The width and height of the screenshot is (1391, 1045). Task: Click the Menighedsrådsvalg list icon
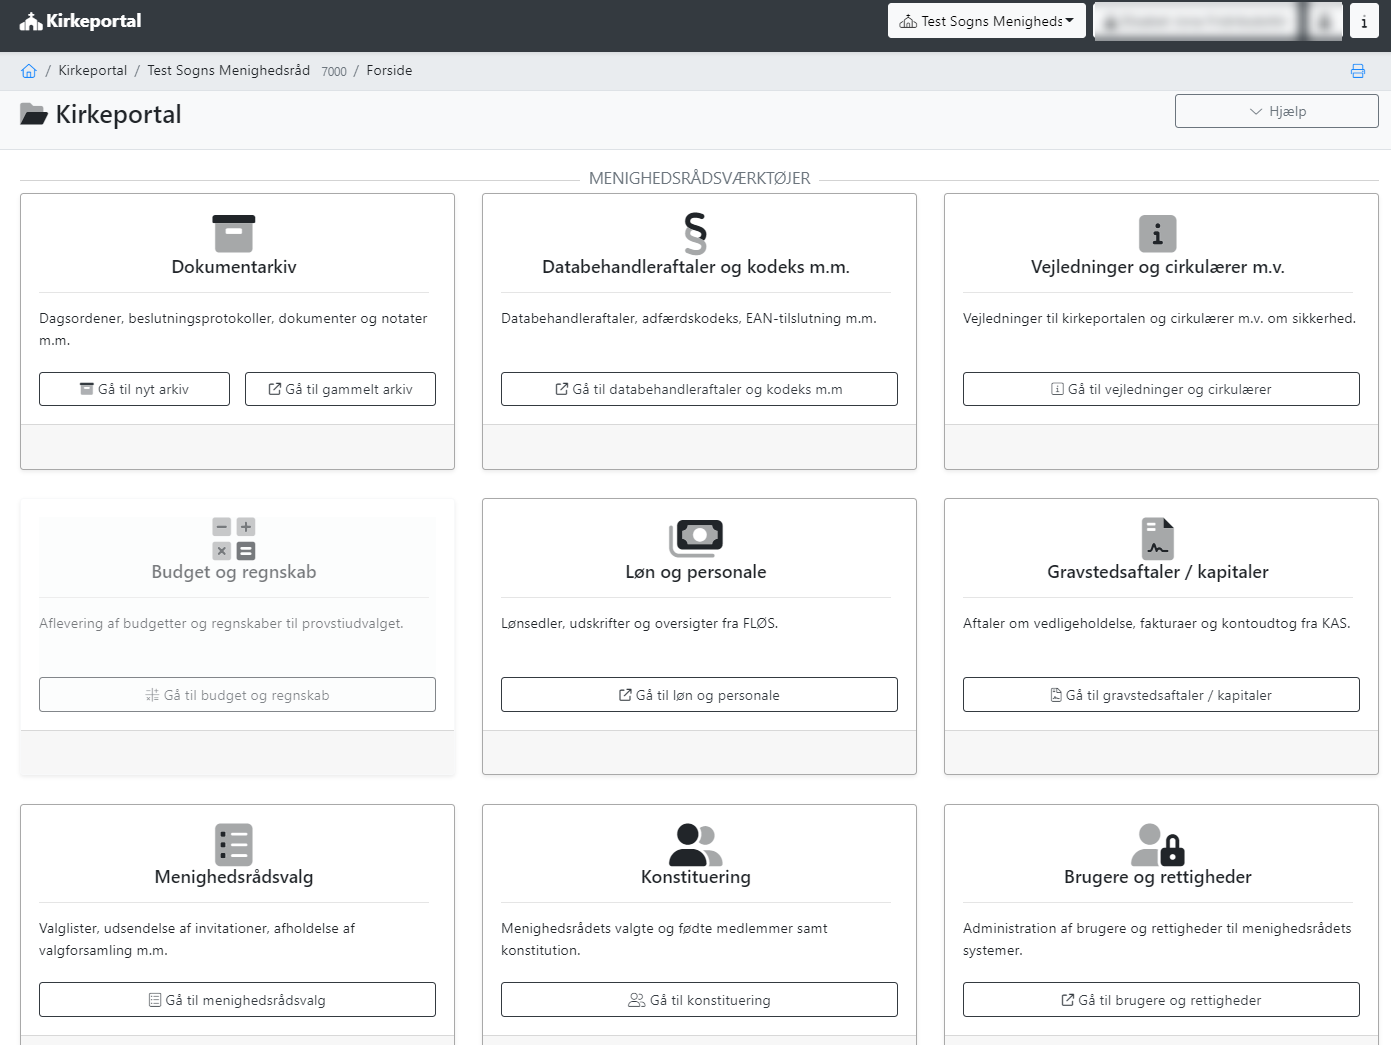click(234, 844)
